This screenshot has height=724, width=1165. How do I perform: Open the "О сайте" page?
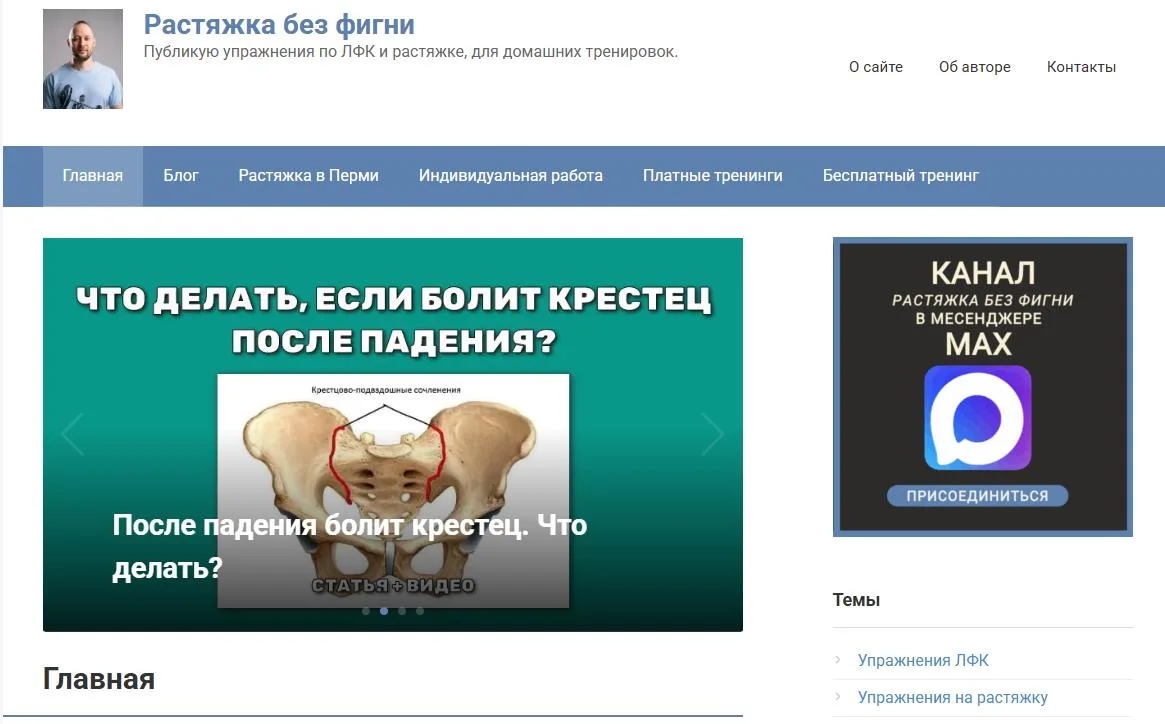pos(875,67)
